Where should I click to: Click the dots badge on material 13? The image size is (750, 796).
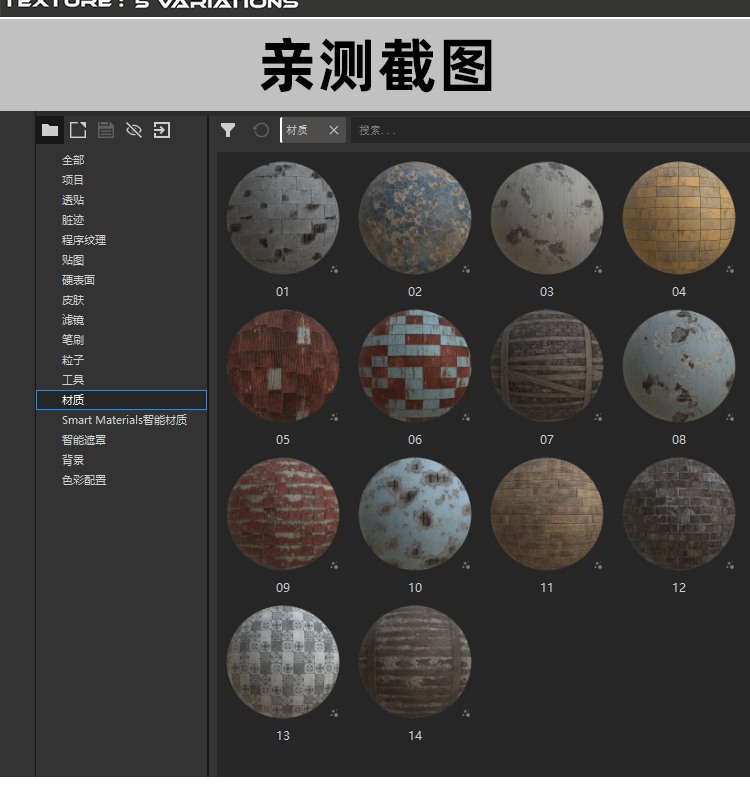(334, 713)
